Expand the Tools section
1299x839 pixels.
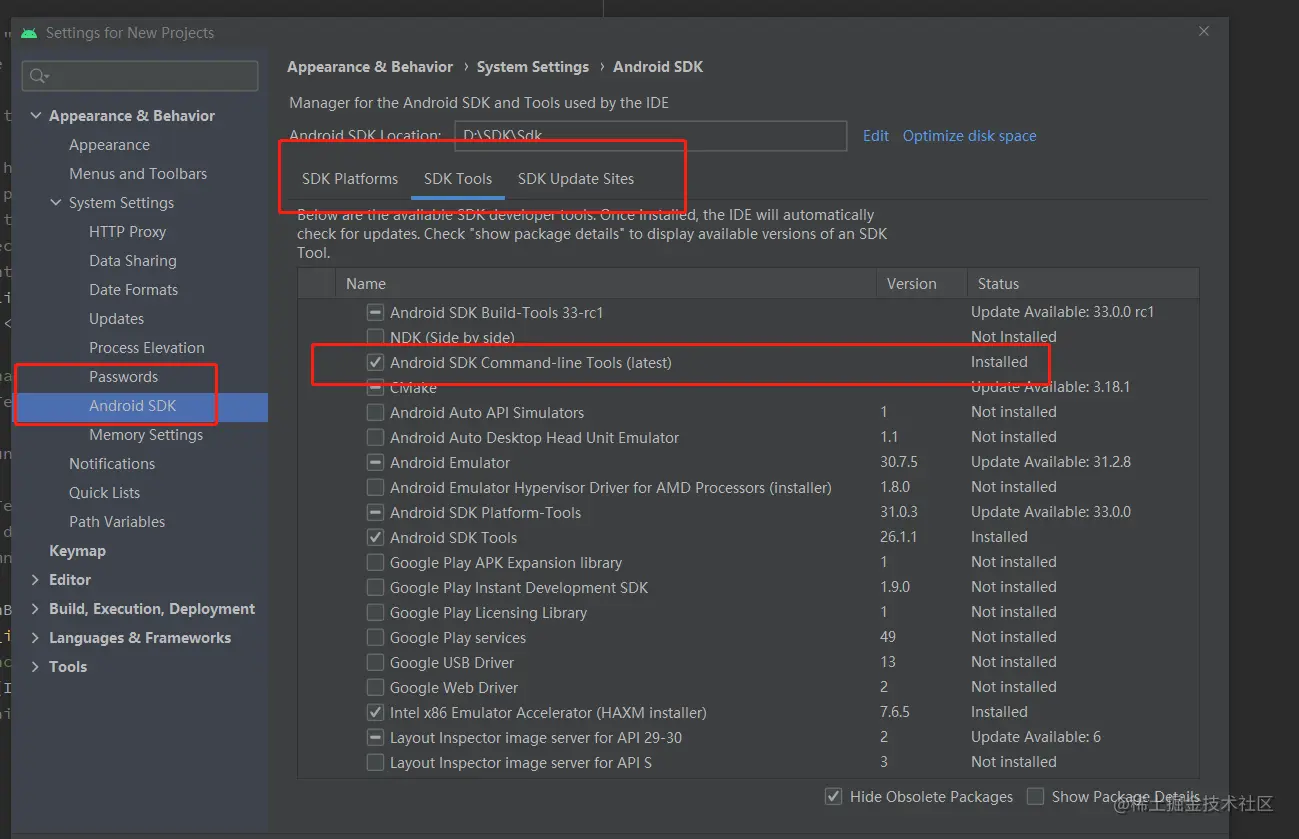tap(36, 667)
